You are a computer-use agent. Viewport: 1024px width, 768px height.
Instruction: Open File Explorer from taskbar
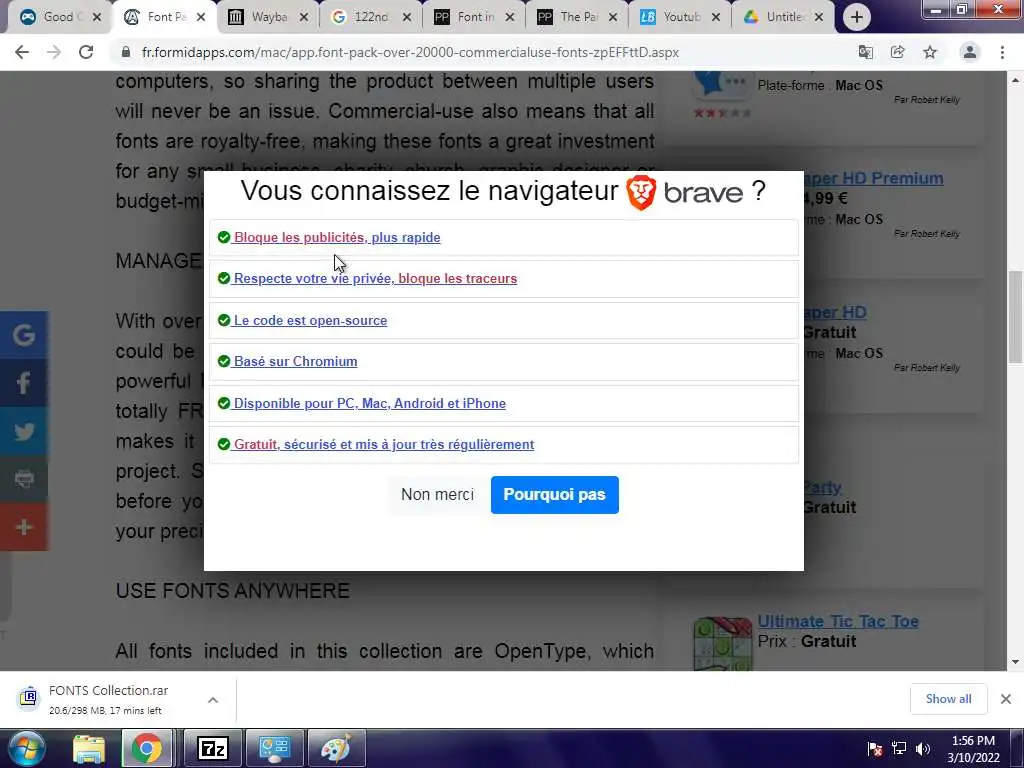(x=89, y=748)
